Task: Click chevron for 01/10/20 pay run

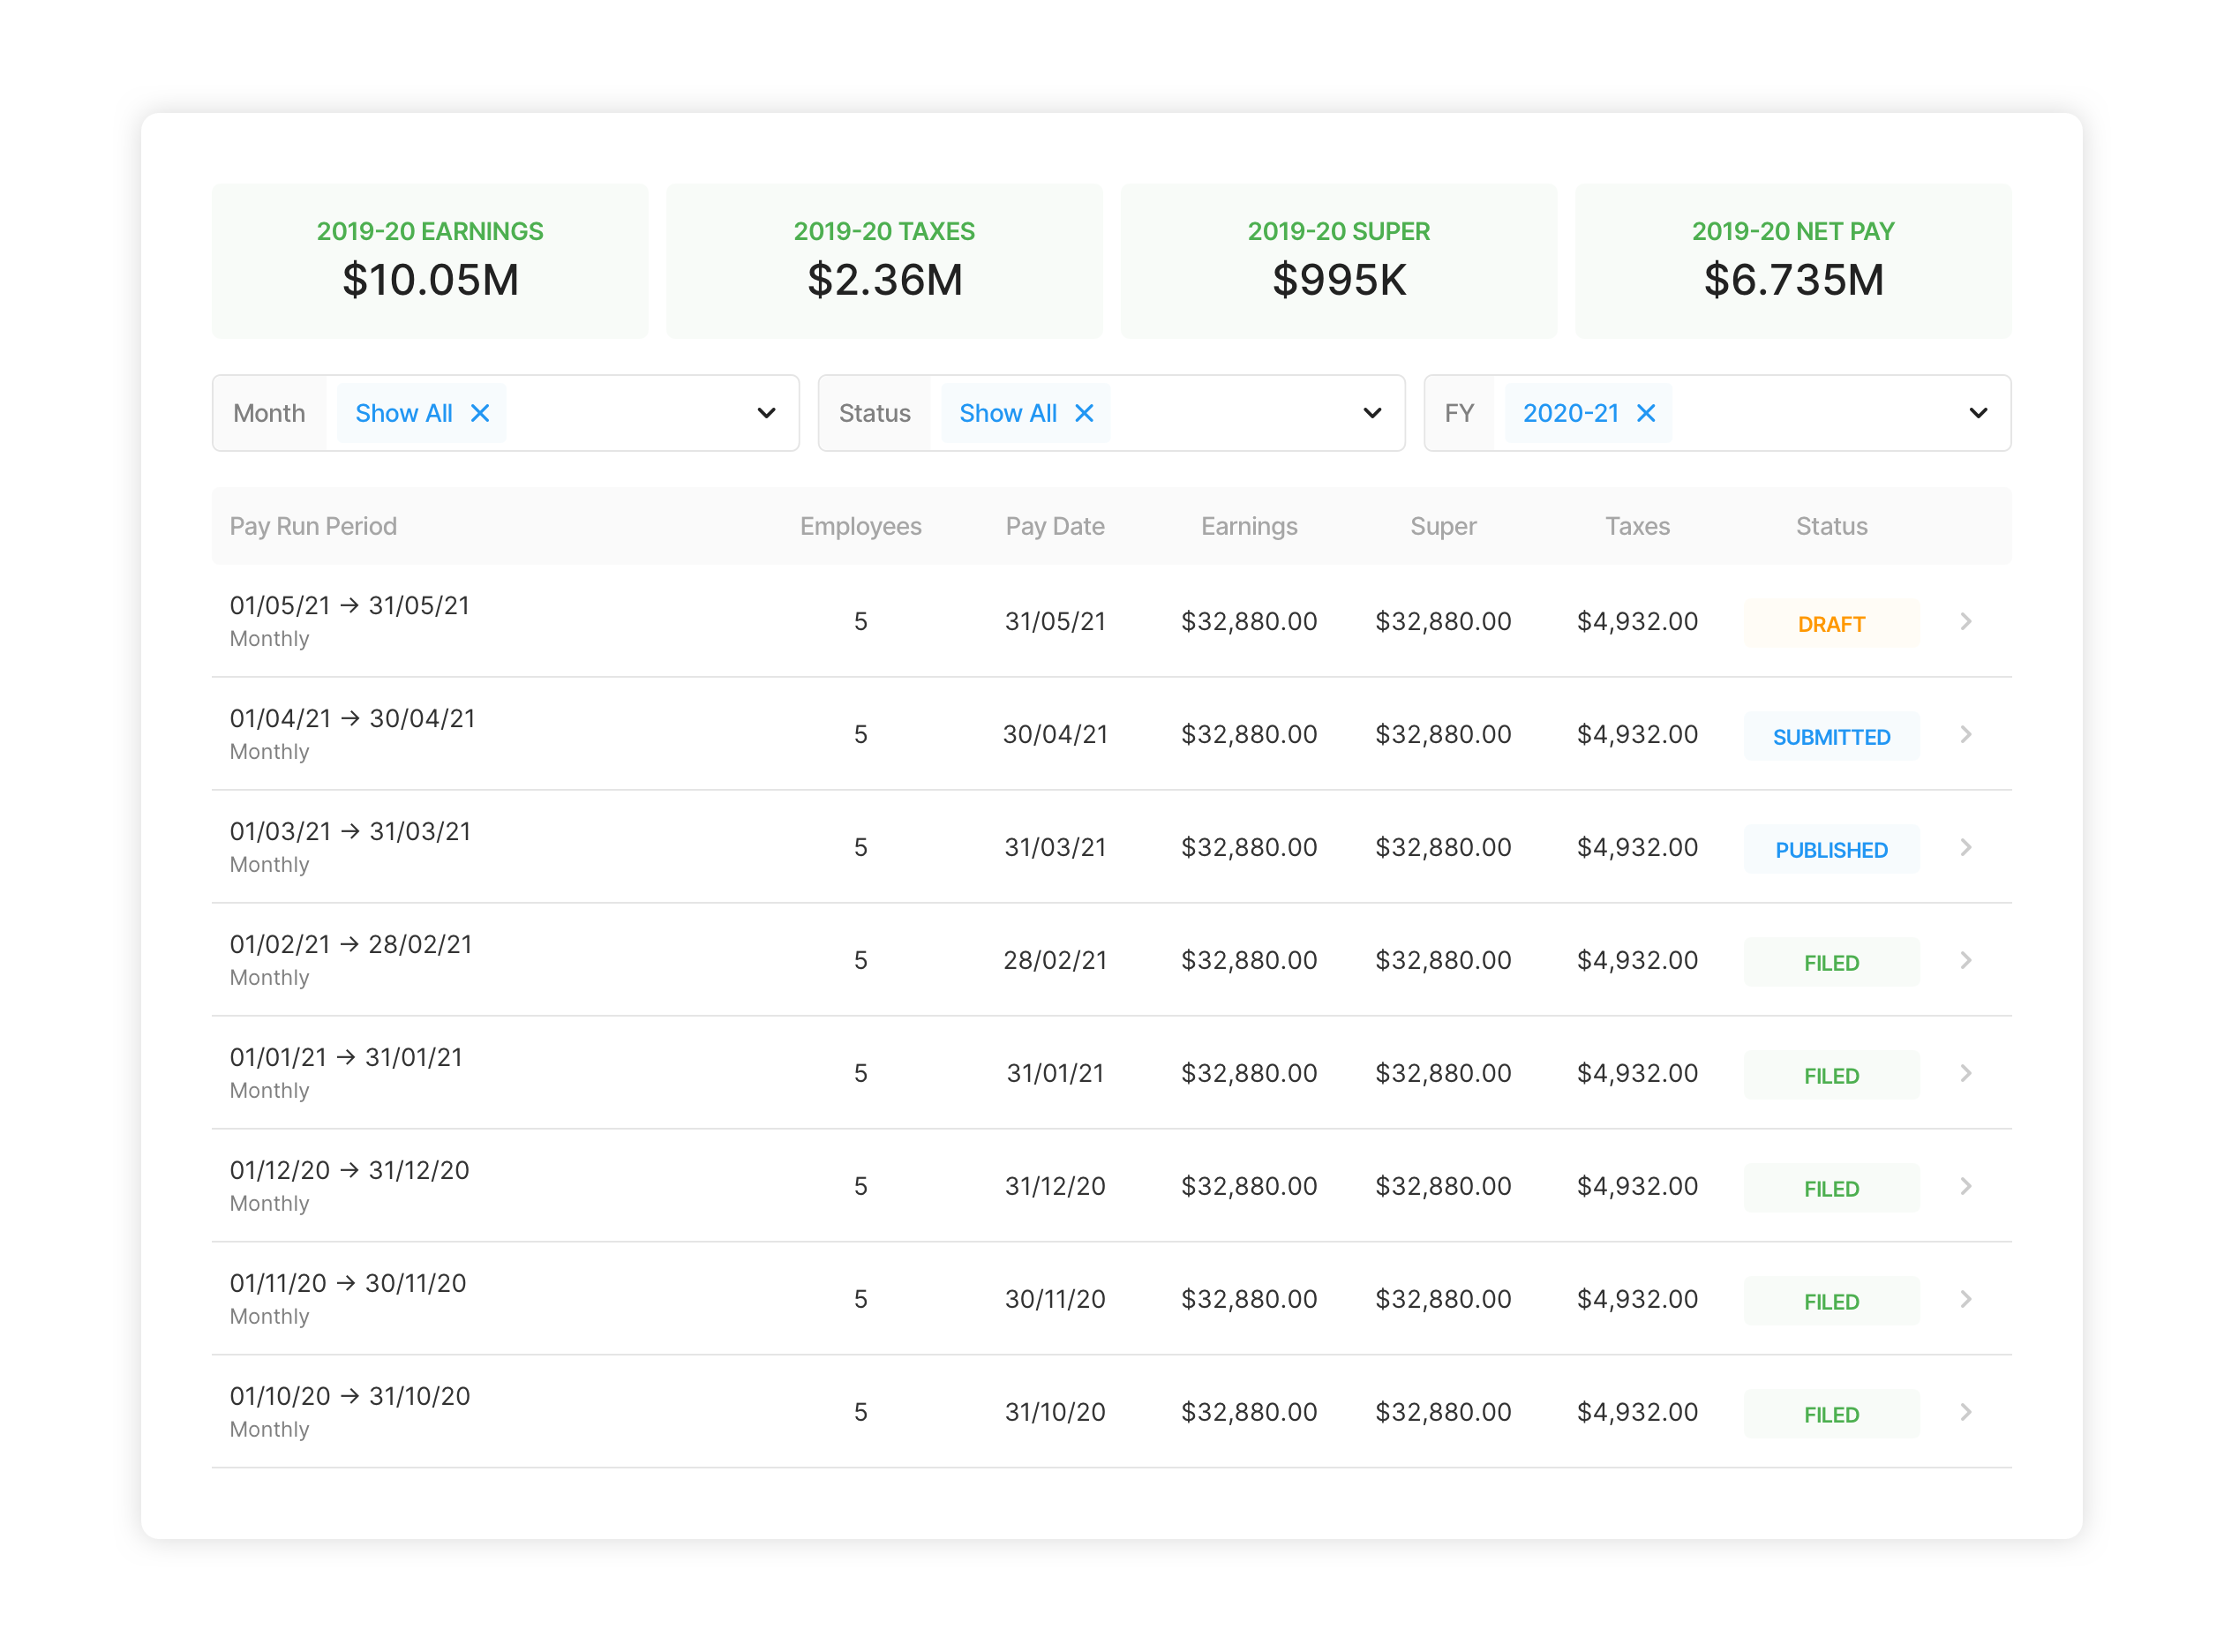Action: coord(1965,1413)
